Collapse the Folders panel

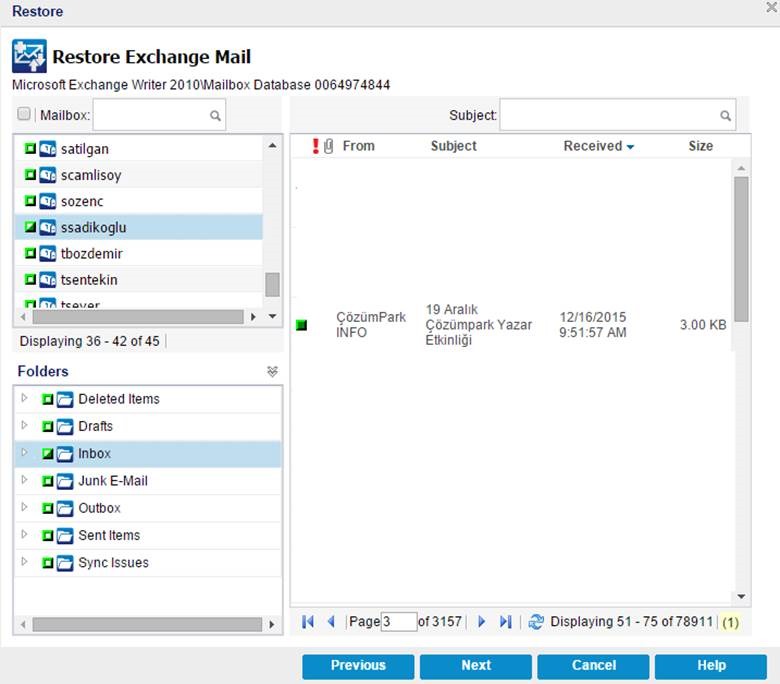272,372
